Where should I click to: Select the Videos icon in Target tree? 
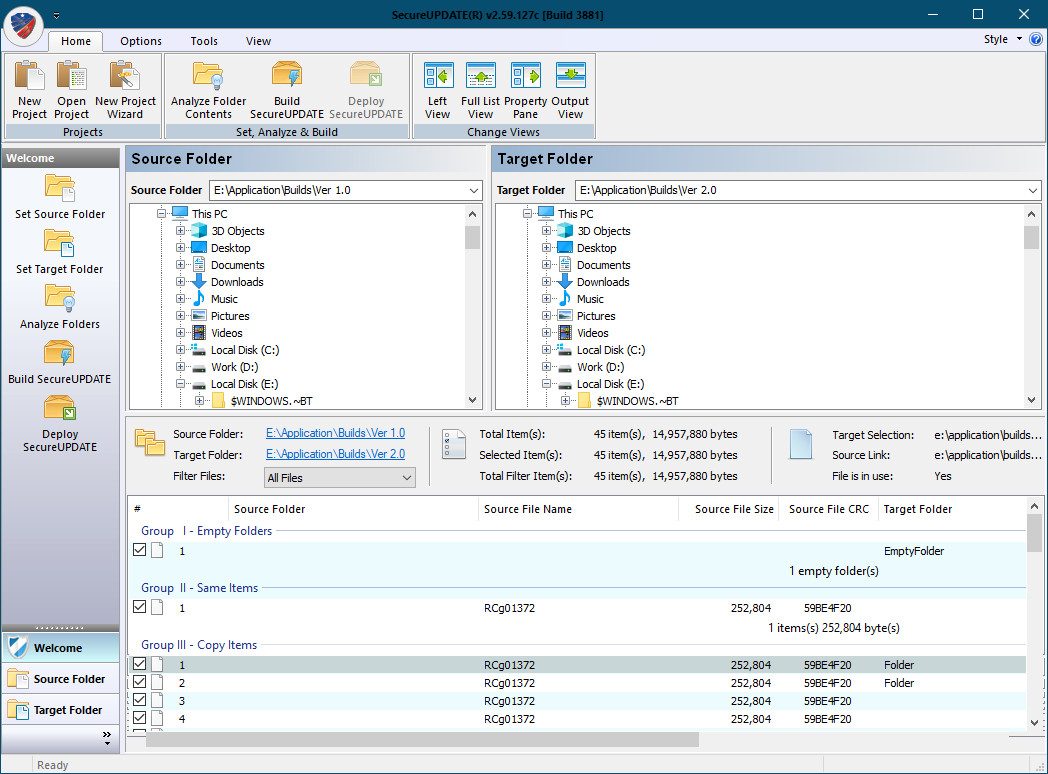pos(565,333)
